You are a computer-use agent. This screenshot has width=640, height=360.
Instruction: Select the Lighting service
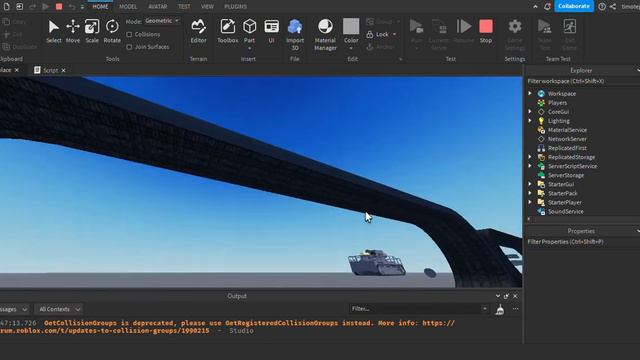(x=558, y=121)
